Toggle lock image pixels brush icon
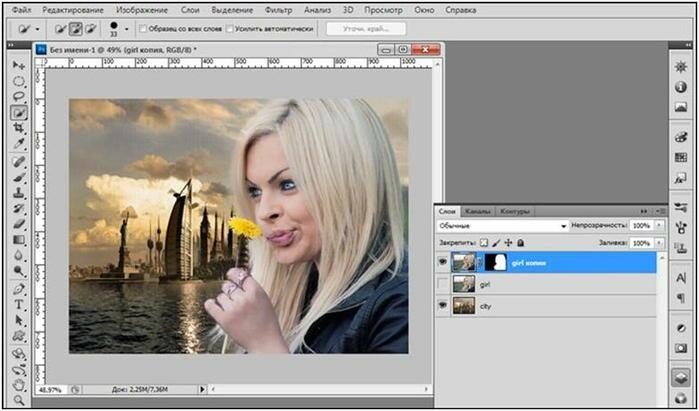699x411 pixels. pos(496,243)
